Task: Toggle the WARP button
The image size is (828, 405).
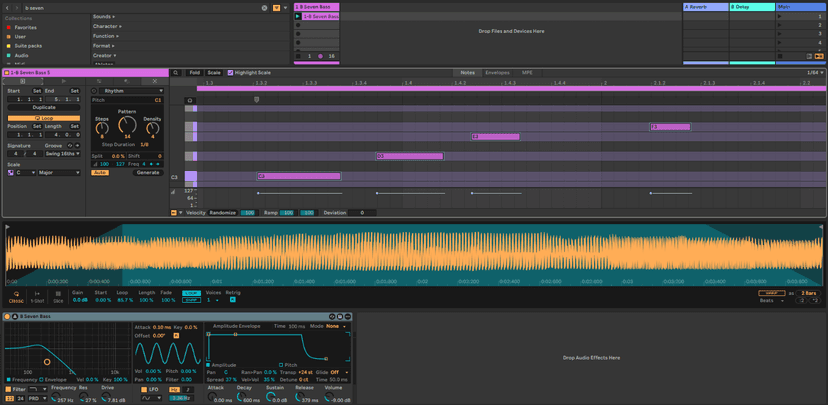Action: (x=771, y=293)
